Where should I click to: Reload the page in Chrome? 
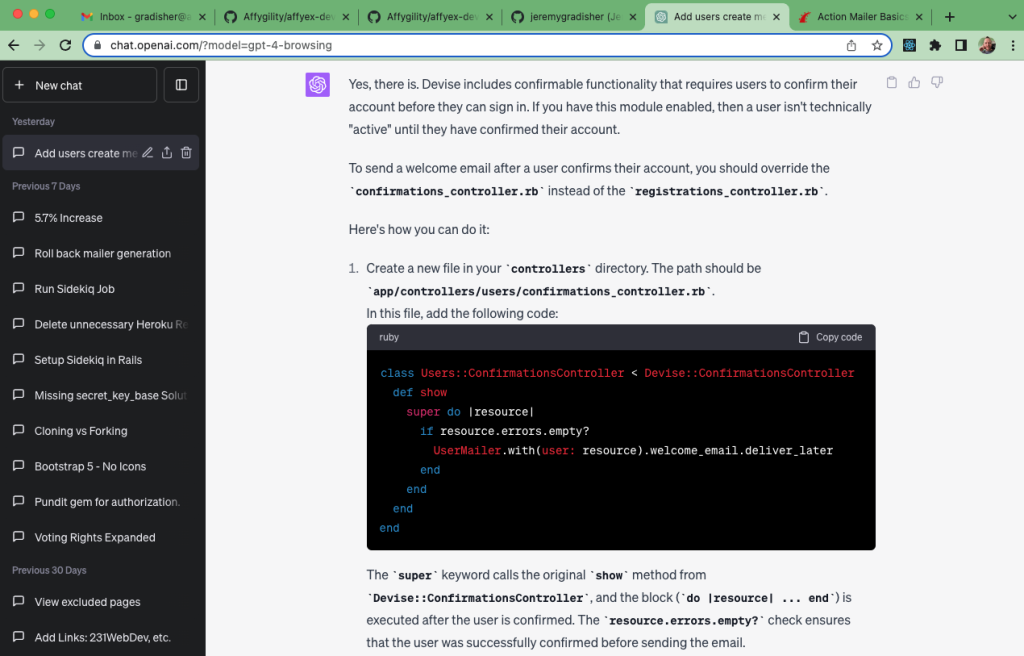pyautogui.click(x=65, y=45)
